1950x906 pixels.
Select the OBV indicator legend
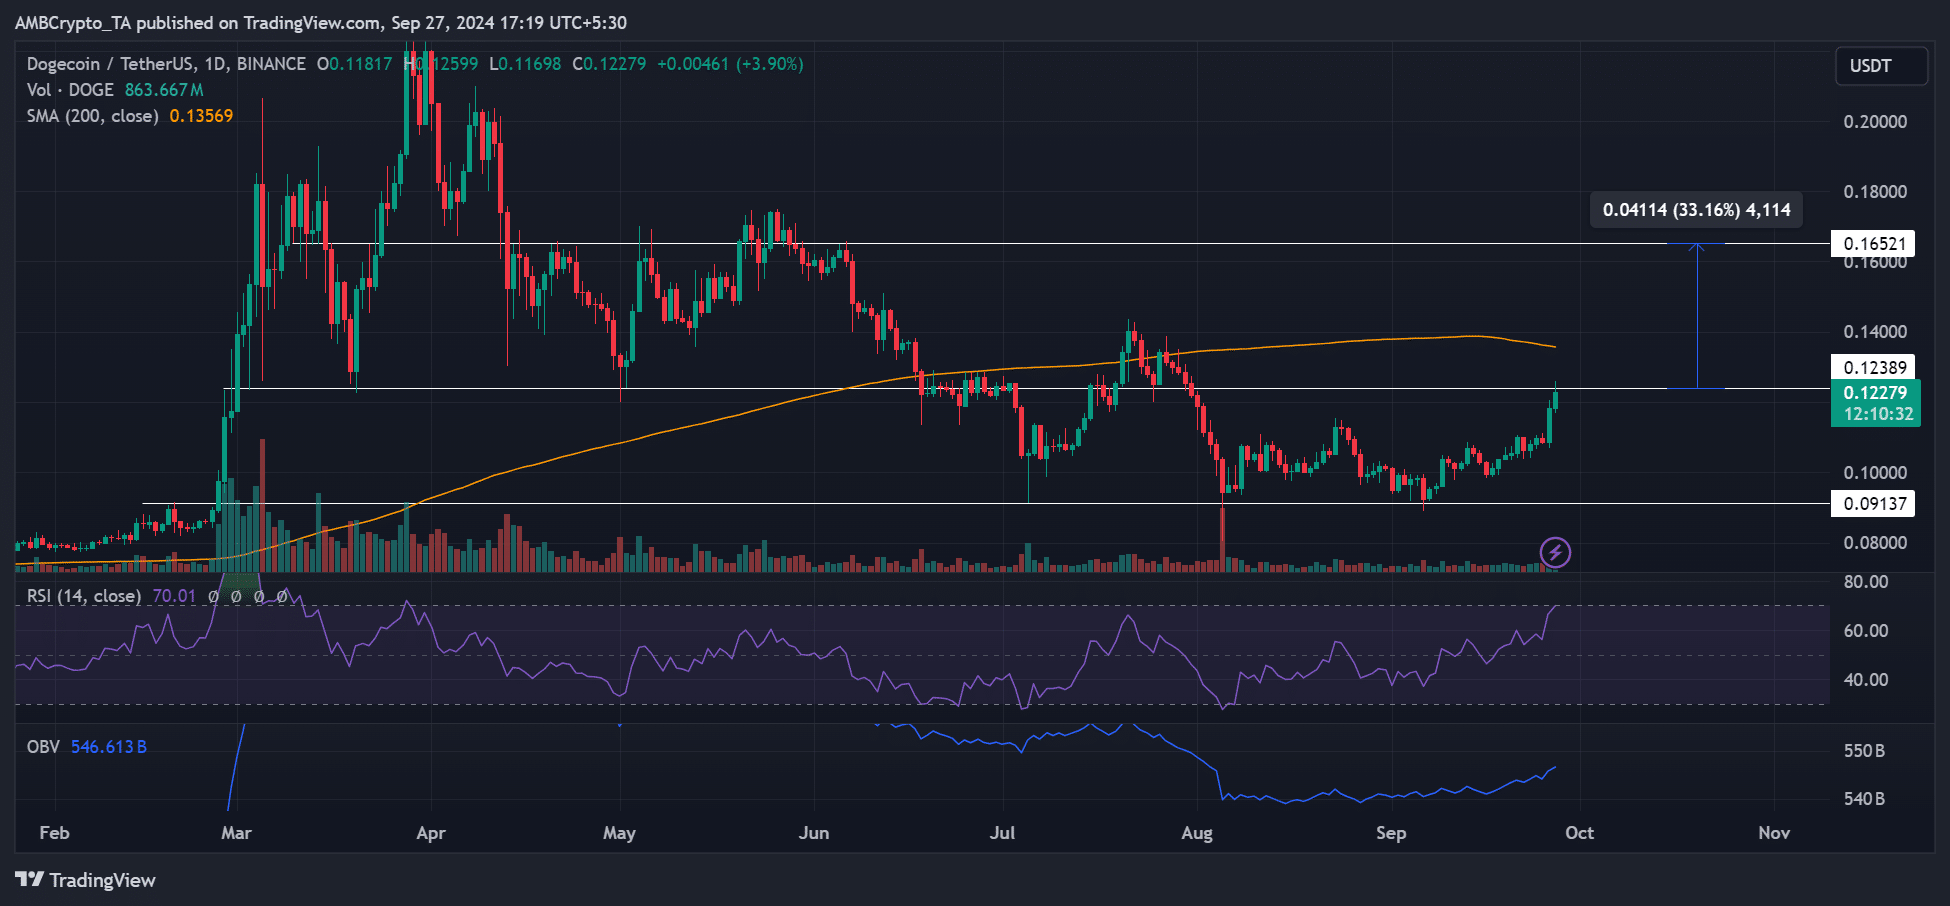[43, 747]
